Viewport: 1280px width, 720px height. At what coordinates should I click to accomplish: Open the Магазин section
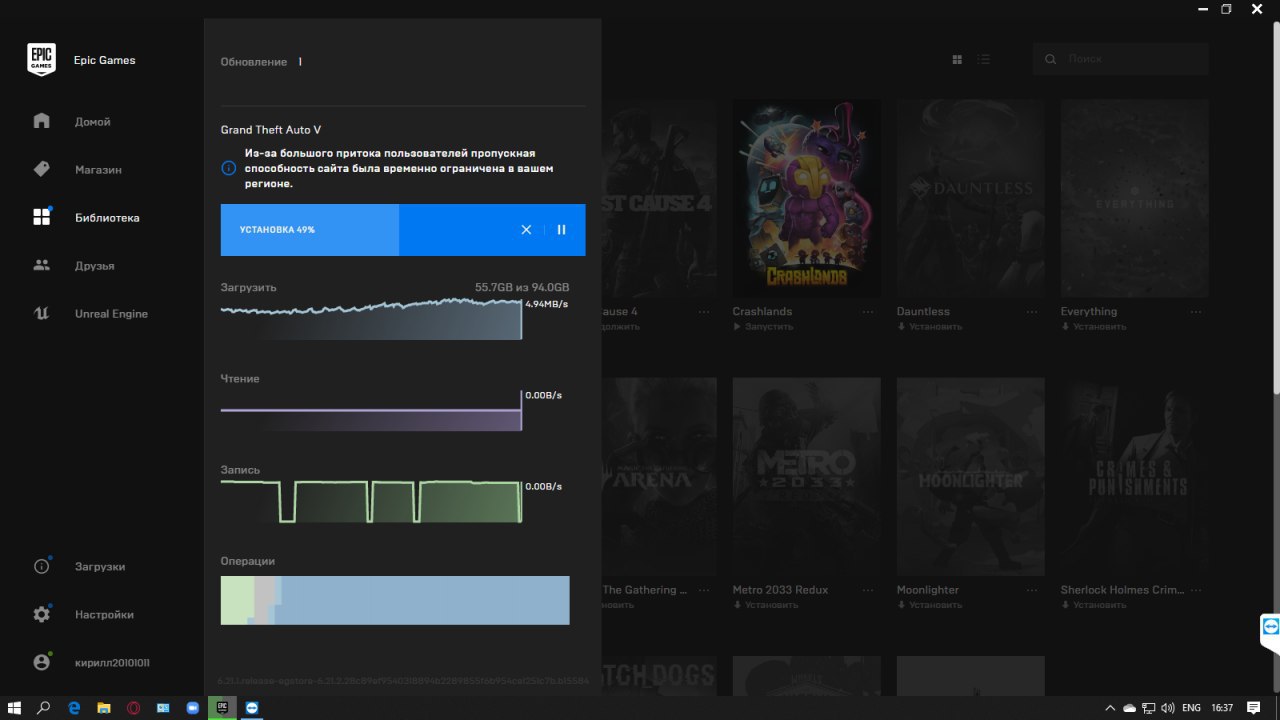98,170
